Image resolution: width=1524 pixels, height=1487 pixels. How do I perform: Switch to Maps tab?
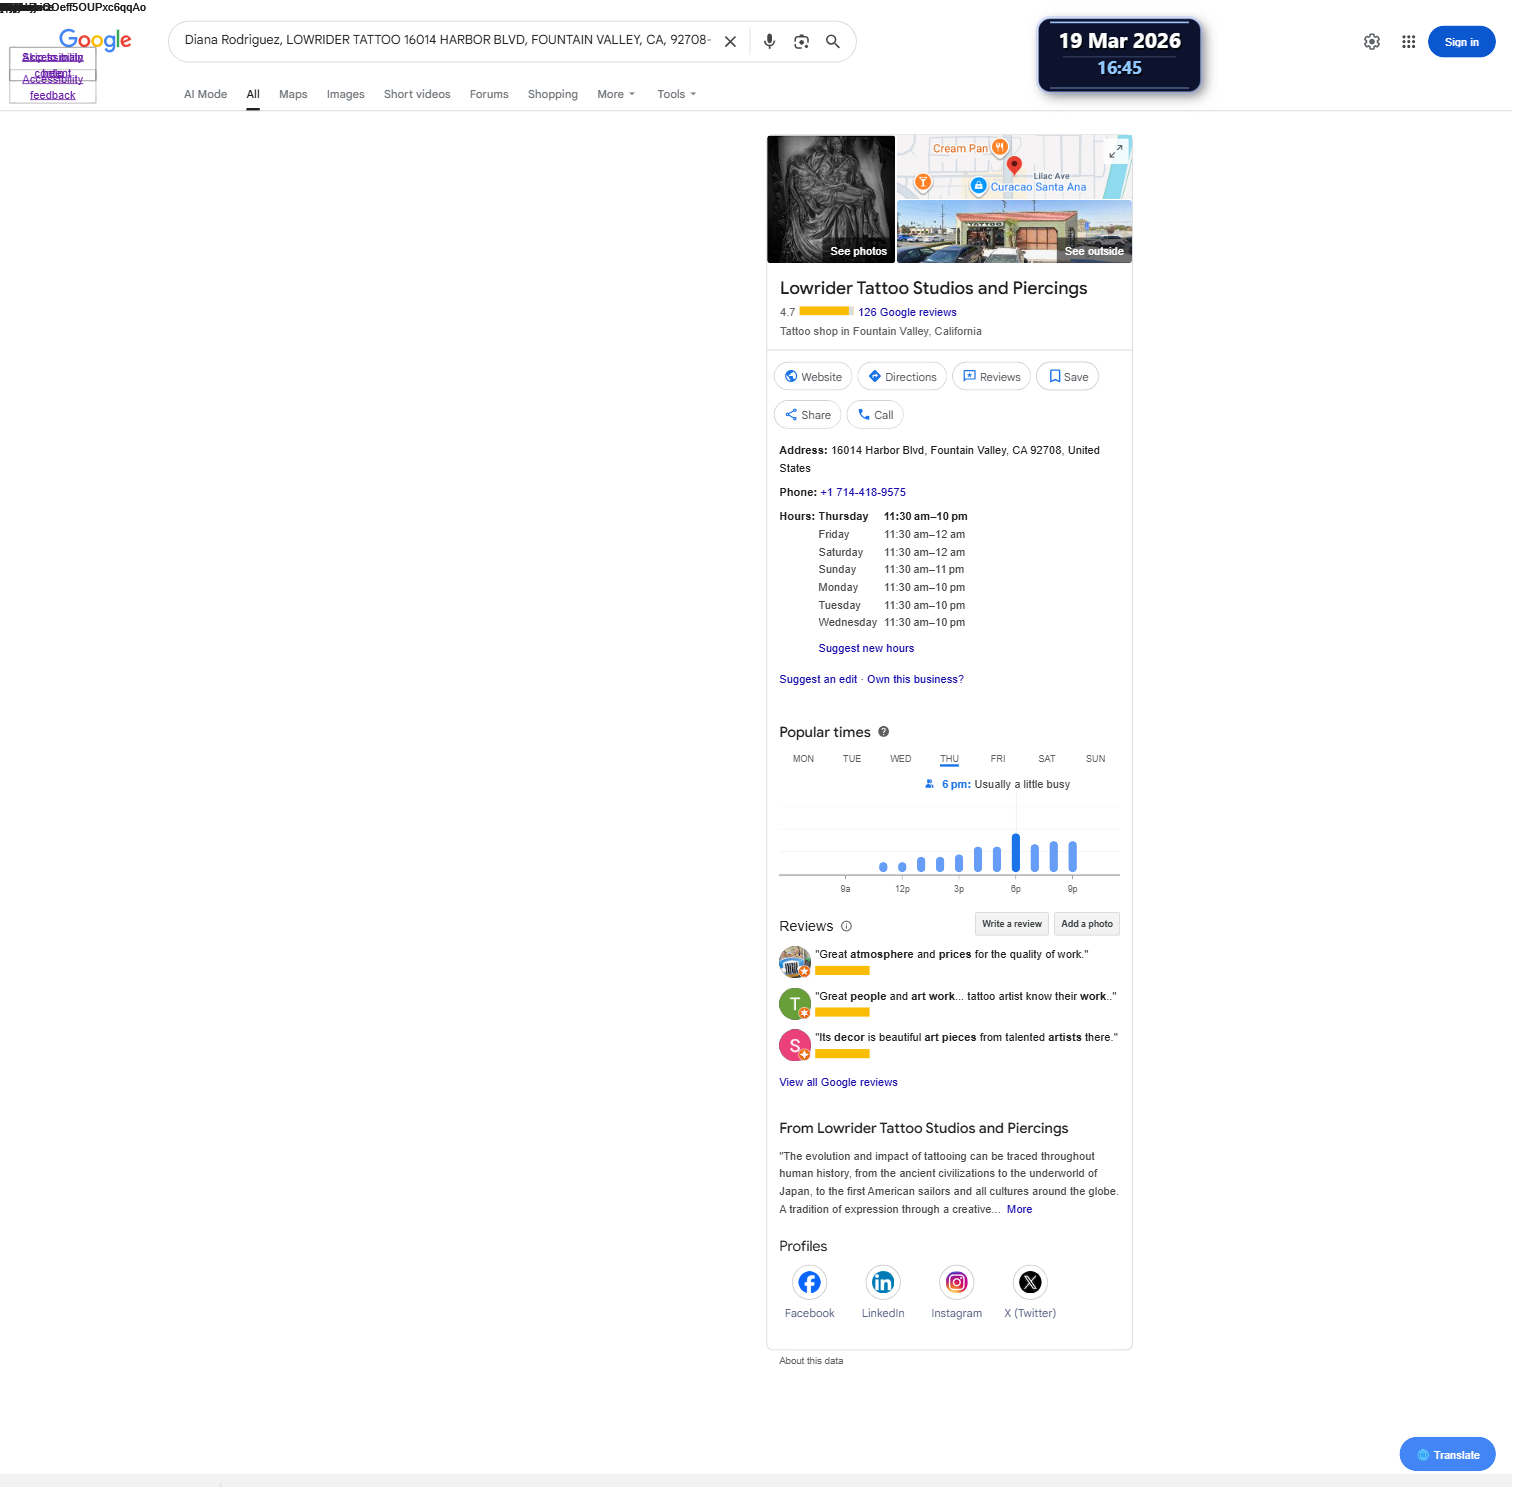293,94
